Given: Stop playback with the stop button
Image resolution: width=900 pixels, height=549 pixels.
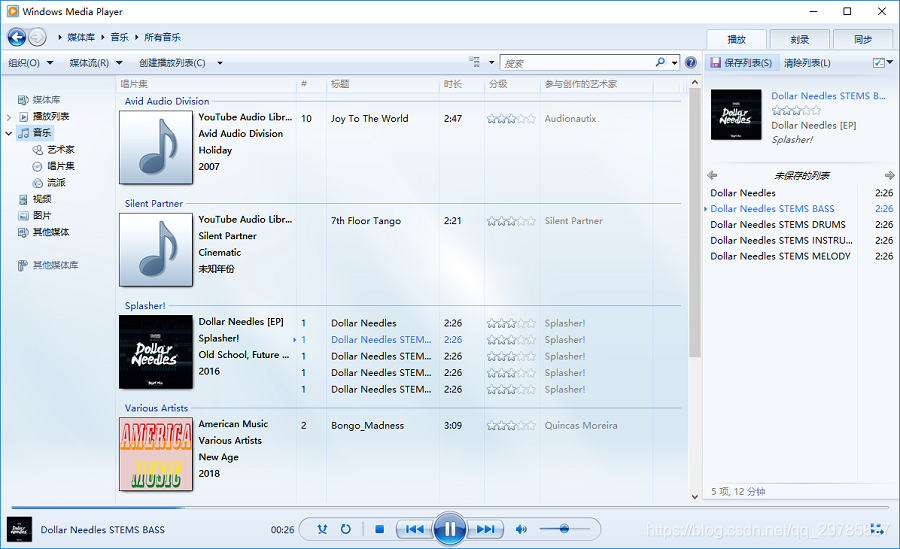Looking at the screenshot, I should click(x=379, y=529).
